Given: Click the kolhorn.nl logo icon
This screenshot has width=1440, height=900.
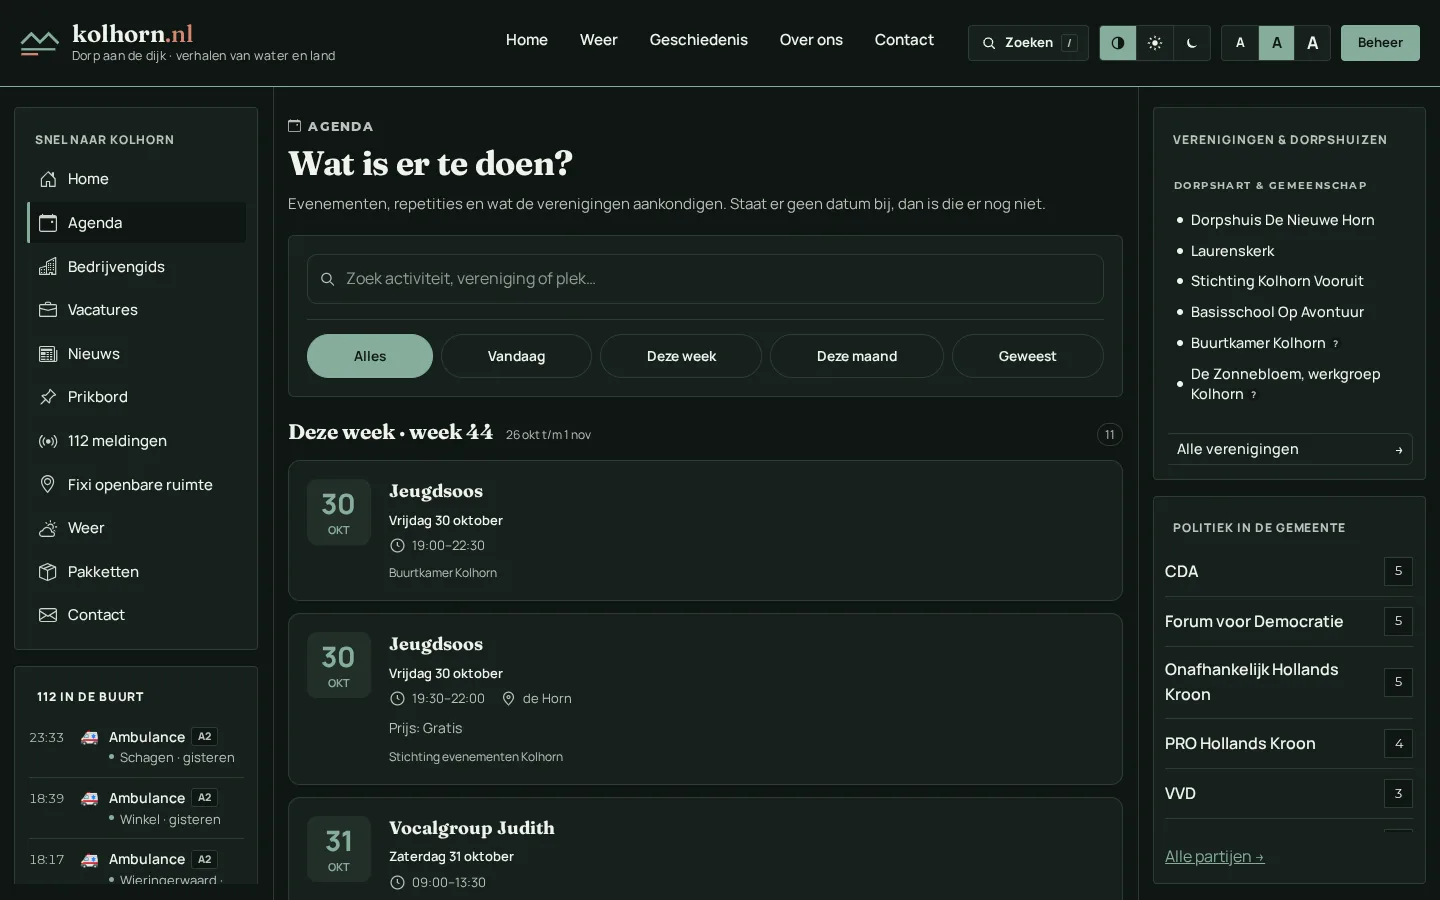Looking at the screenshot, I should [39, 43].
